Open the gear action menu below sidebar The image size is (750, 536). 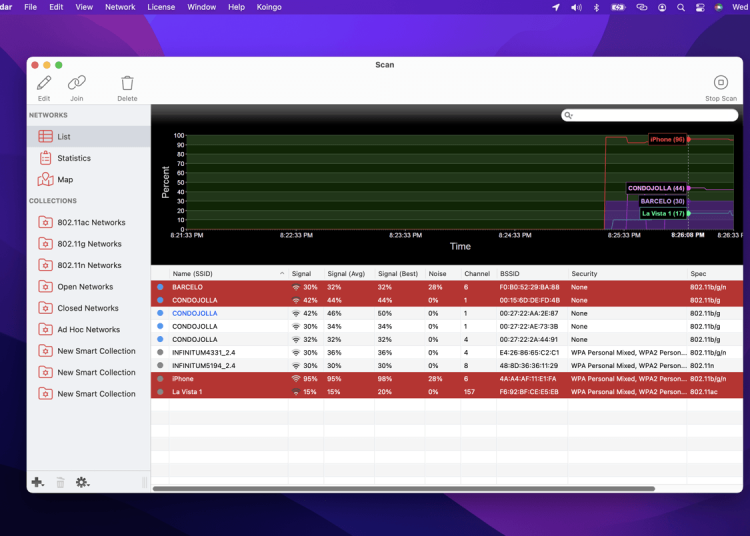pos(82,482)
